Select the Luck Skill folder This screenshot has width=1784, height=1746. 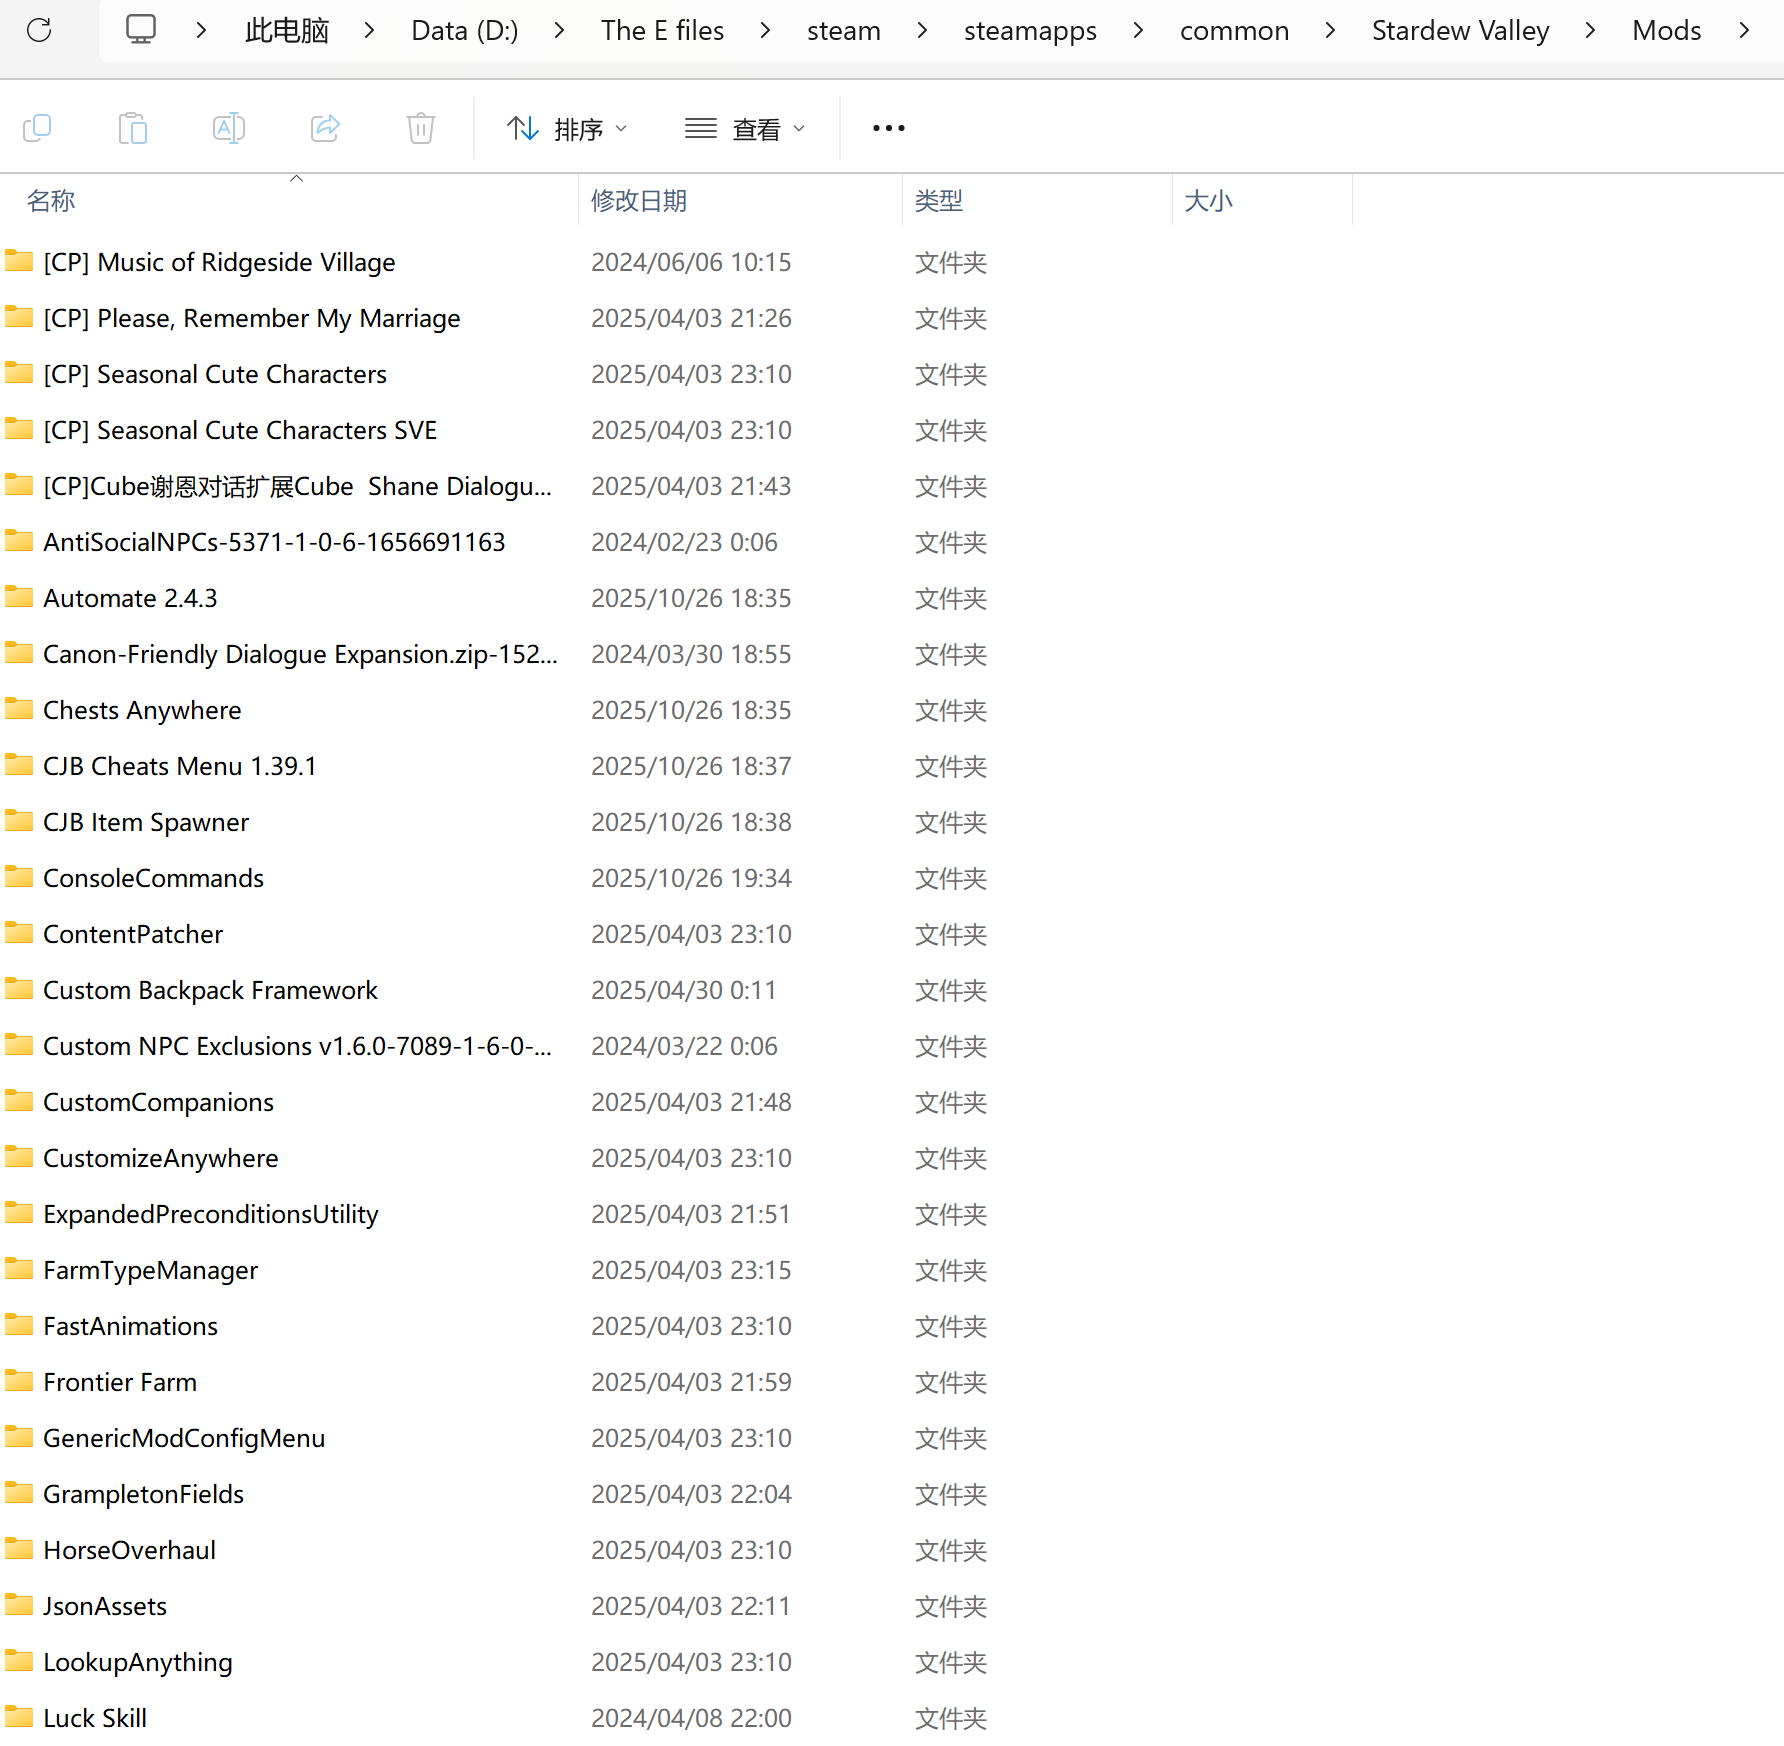coord(95,1718)
